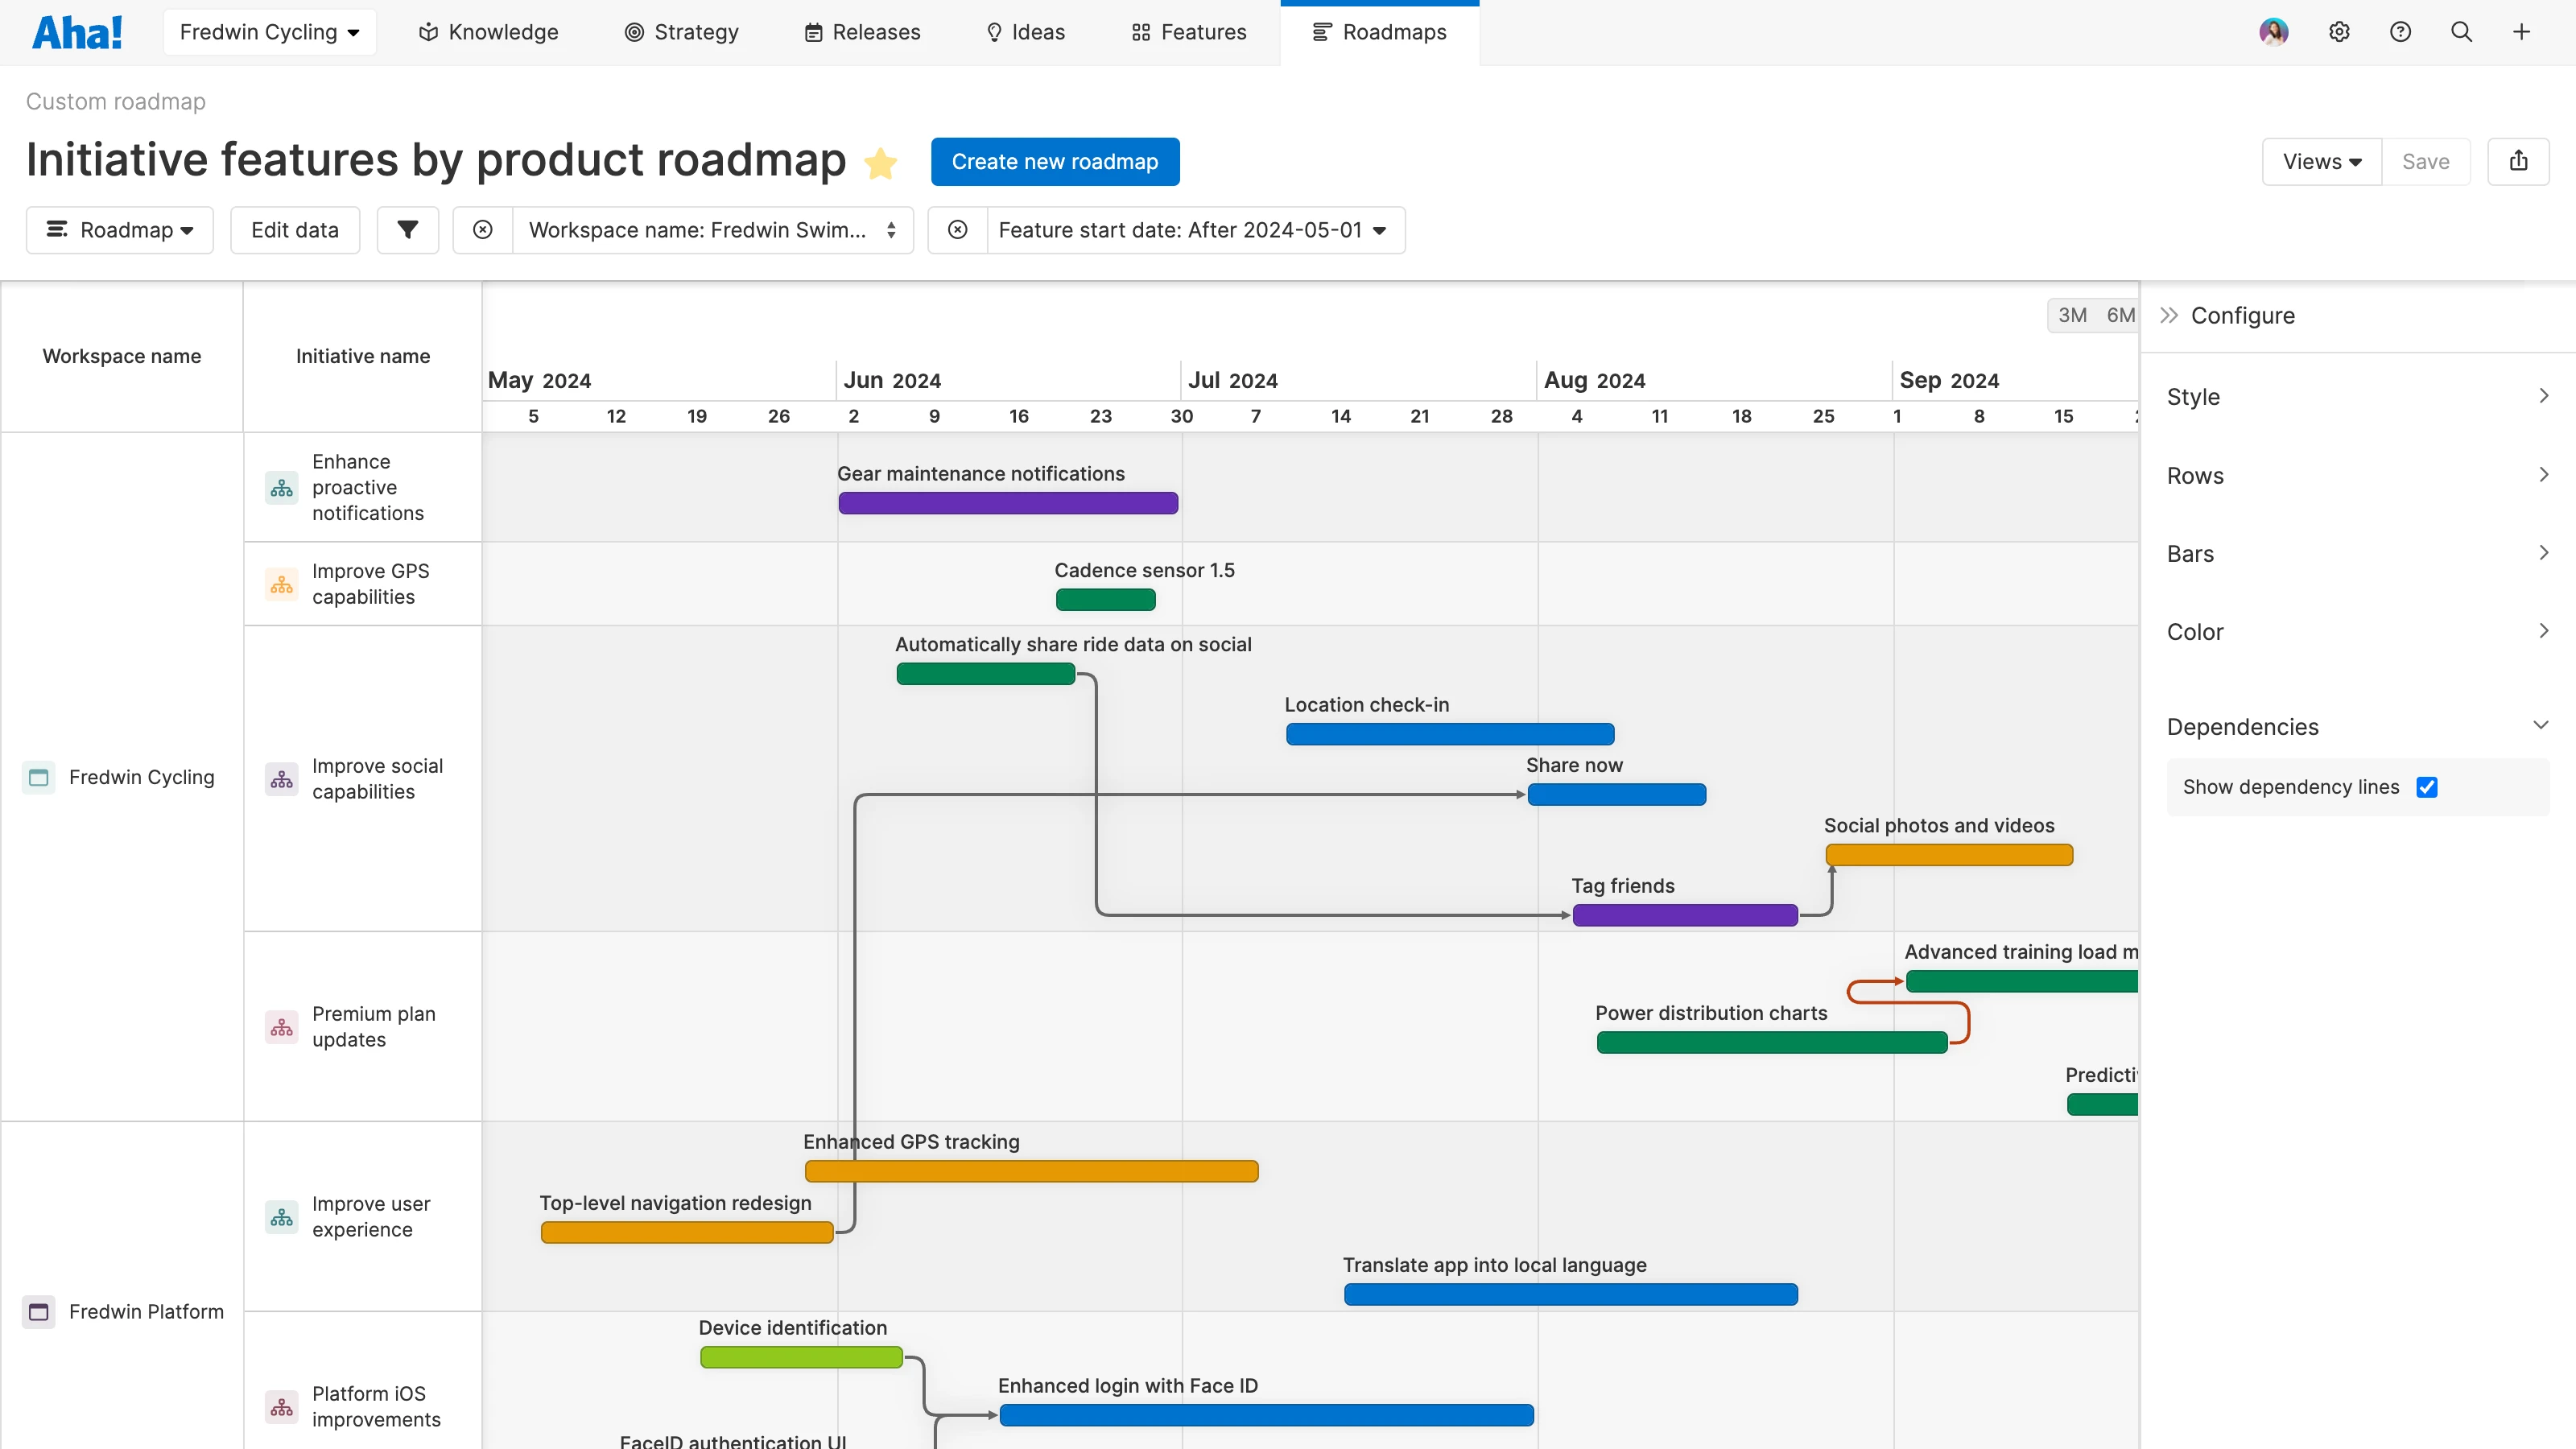2576x1449 pixels.
Task: Open the help question mark icon
Action: 2400,32
